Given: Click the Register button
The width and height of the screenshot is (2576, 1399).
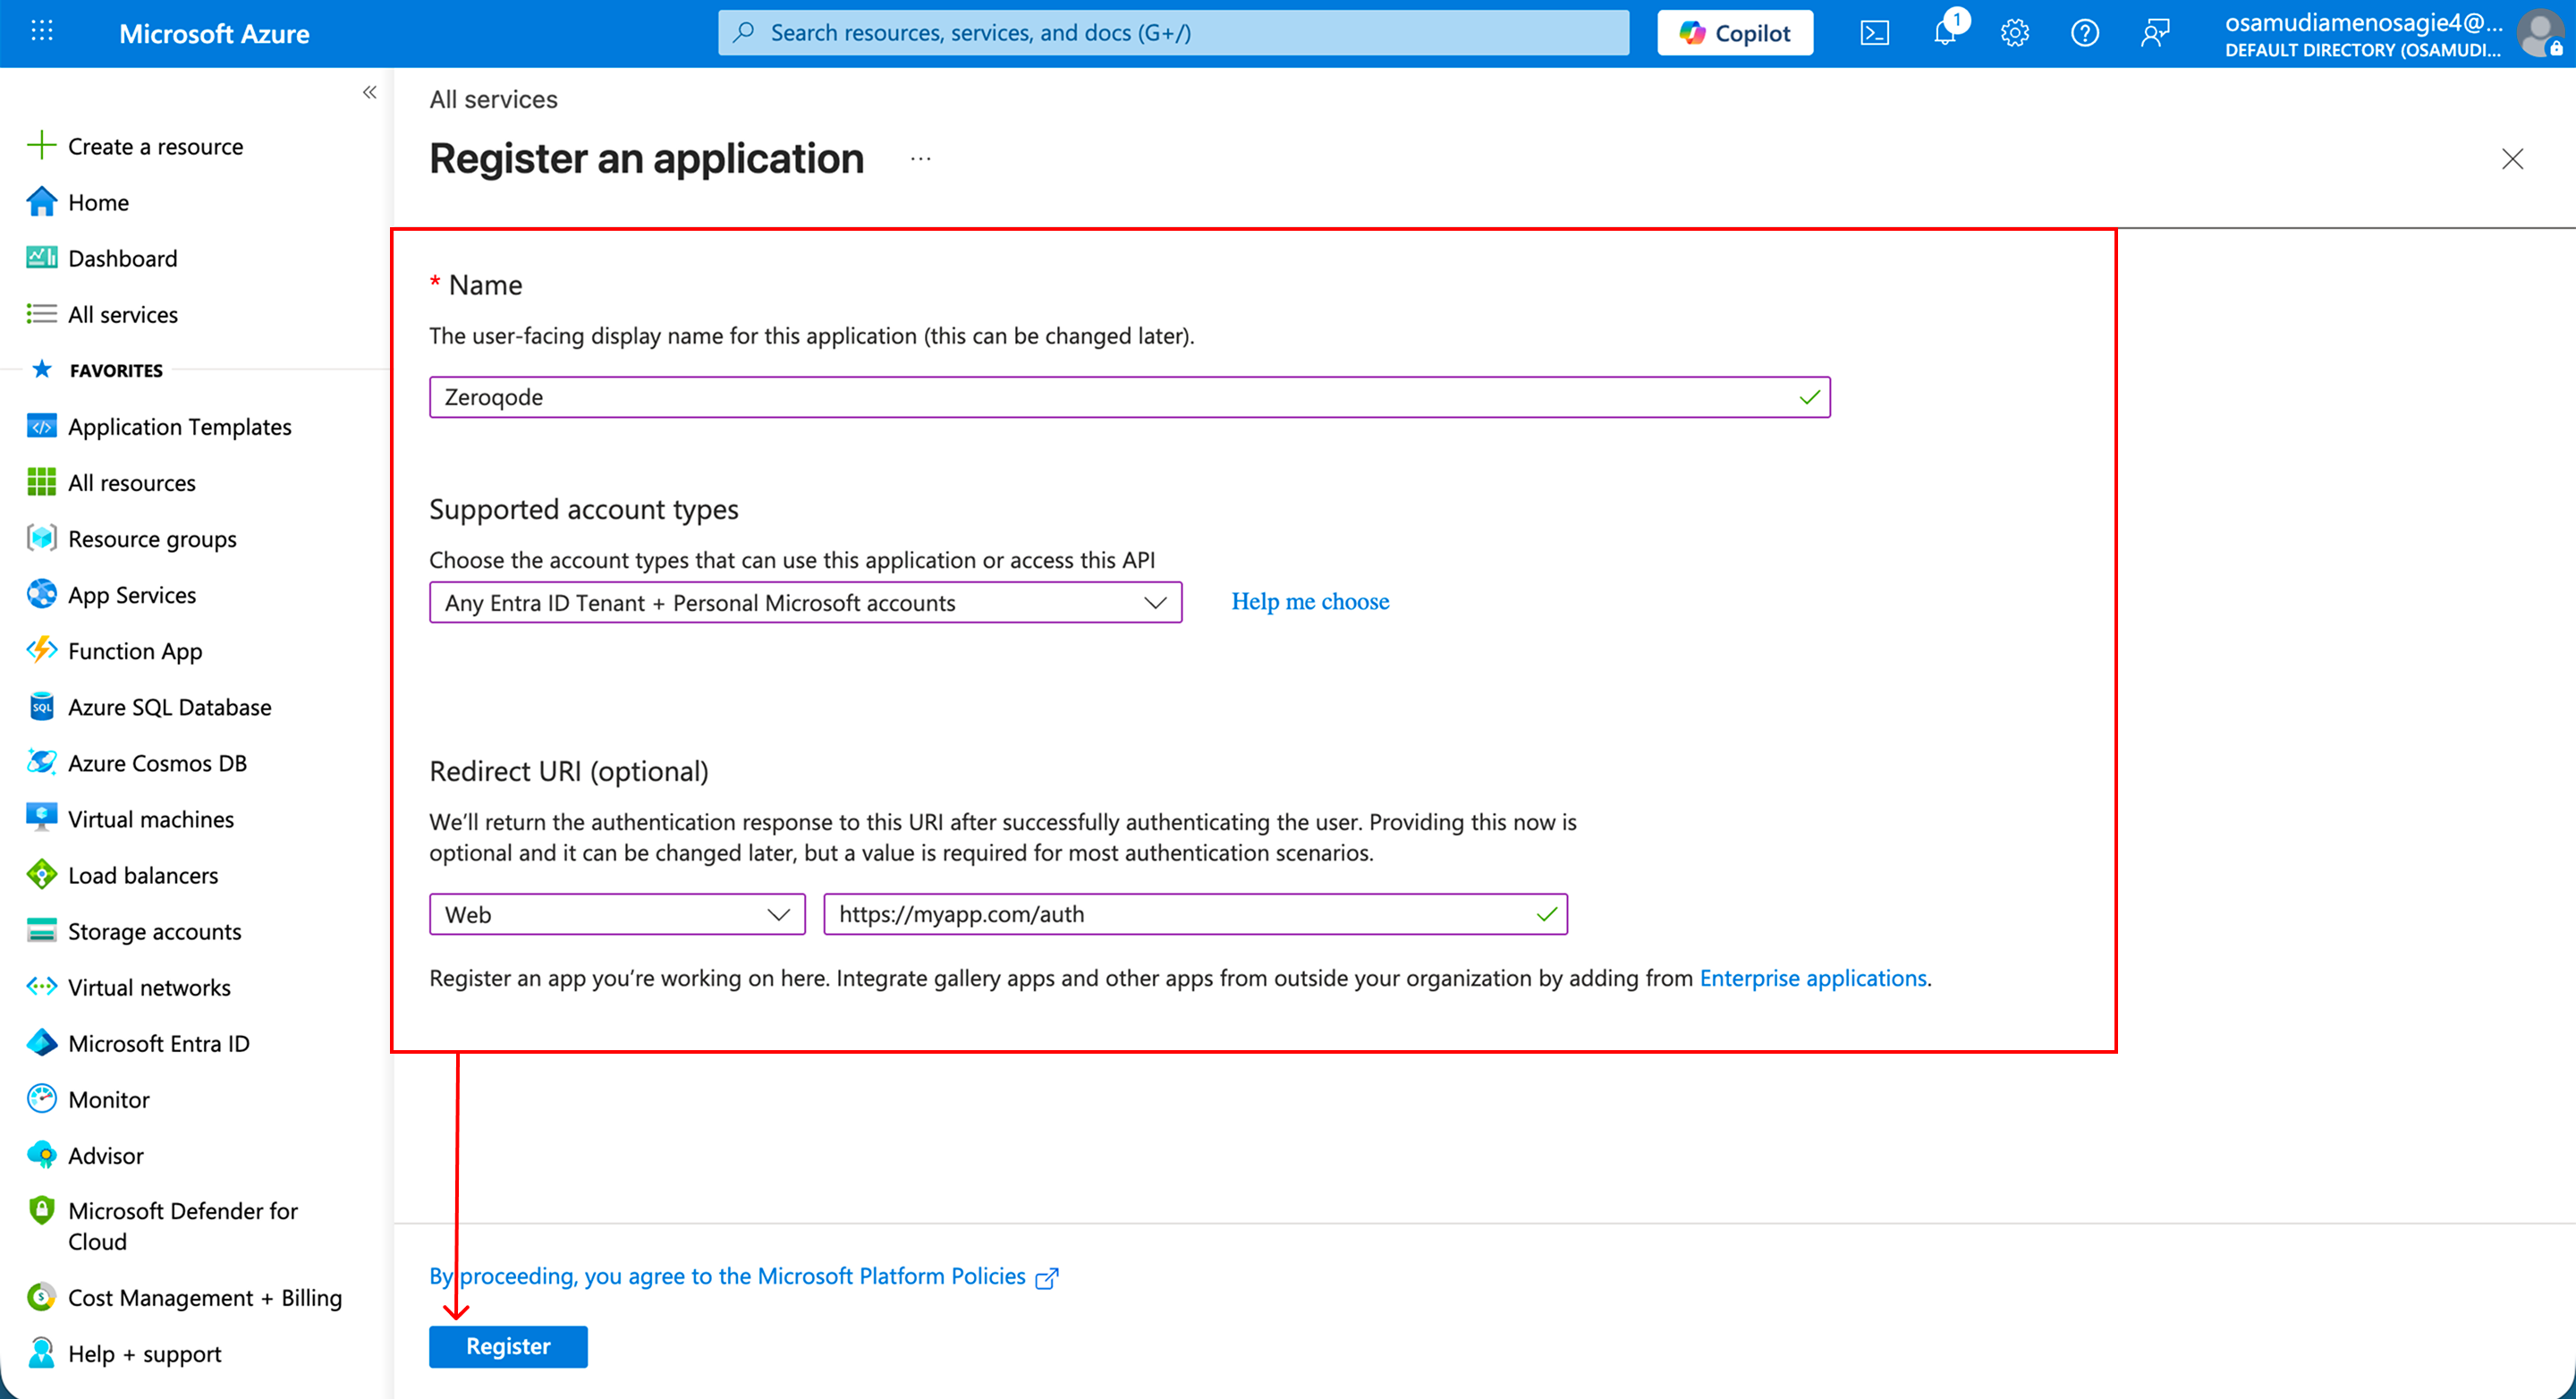Looking at the screenshot, I should [x=508, y=1346].
